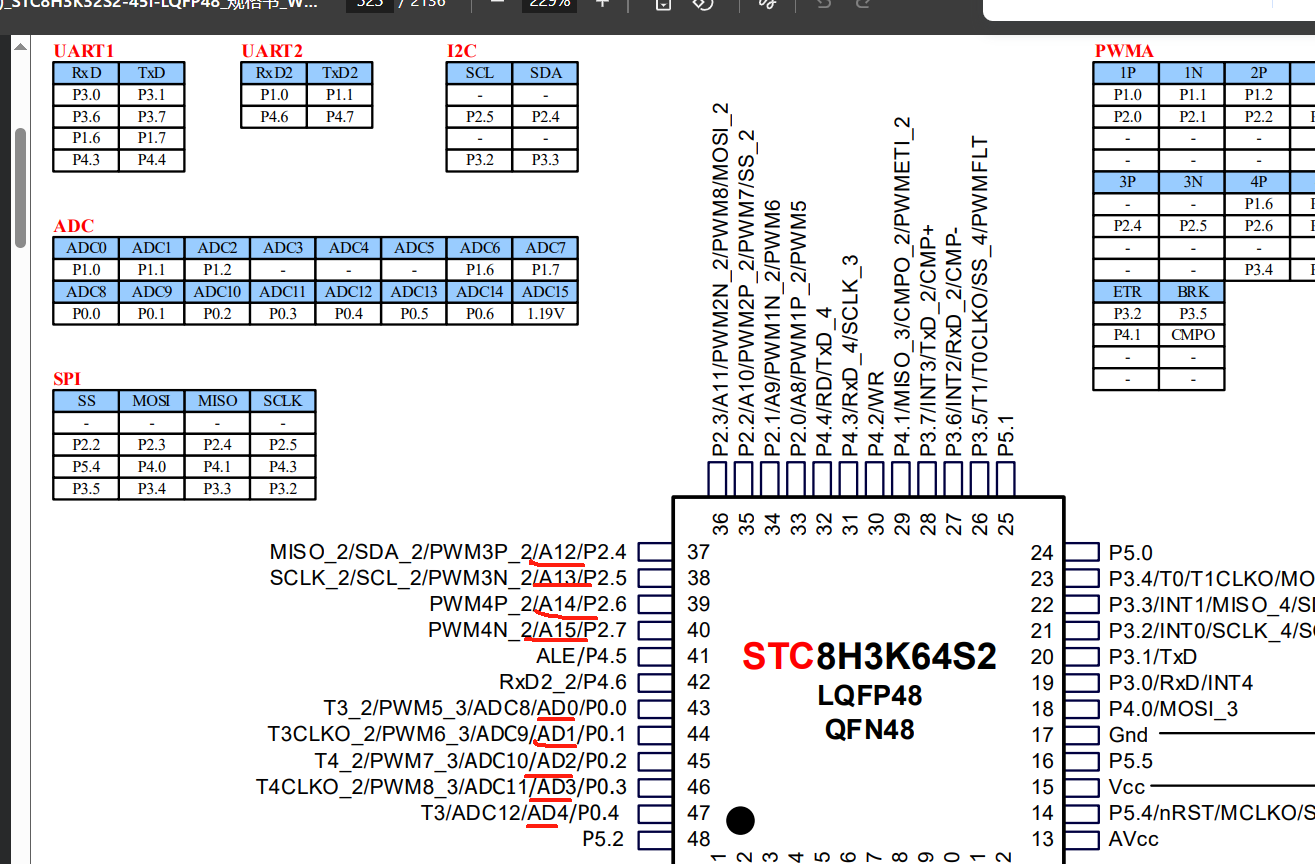The width and height of the screenshot is (1315, 864).
Task: Click the ETR header in PWMA table
Action: [x=1127, y=292]
